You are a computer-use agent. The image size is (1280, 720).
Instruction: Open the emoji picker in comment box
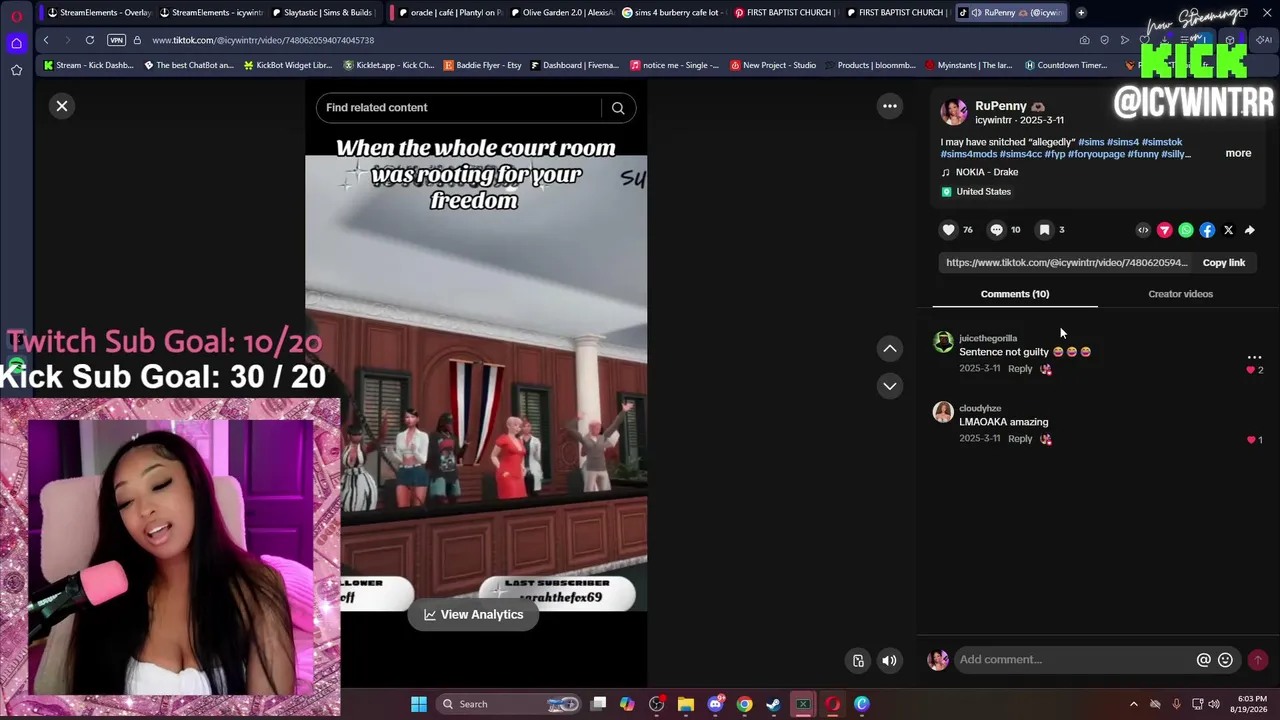1225,660
